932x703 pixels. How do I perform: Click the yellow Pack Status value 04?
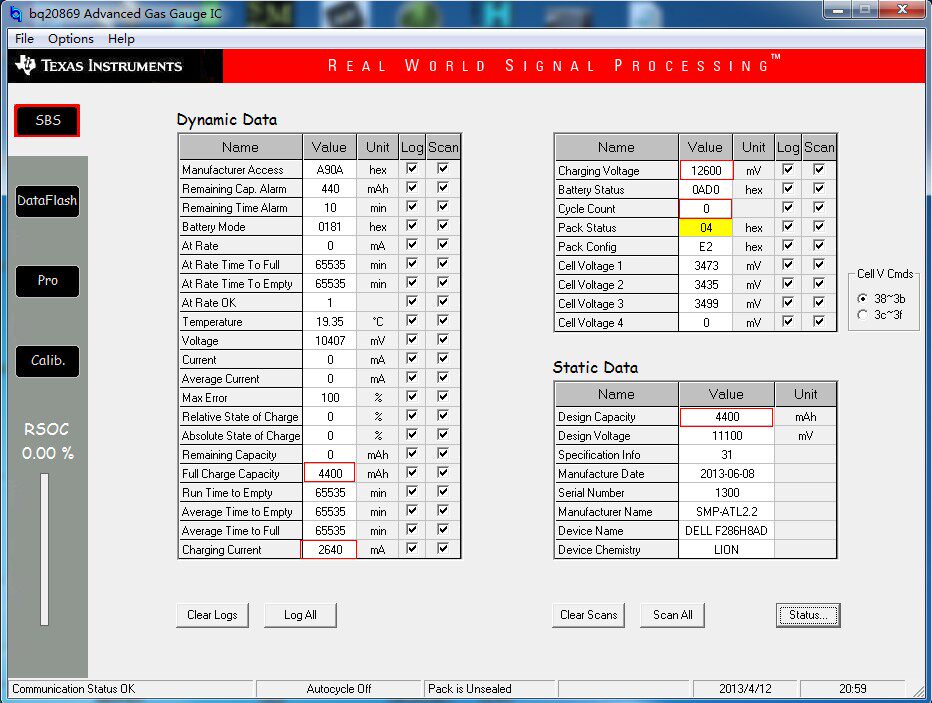[x=706, y=228]
